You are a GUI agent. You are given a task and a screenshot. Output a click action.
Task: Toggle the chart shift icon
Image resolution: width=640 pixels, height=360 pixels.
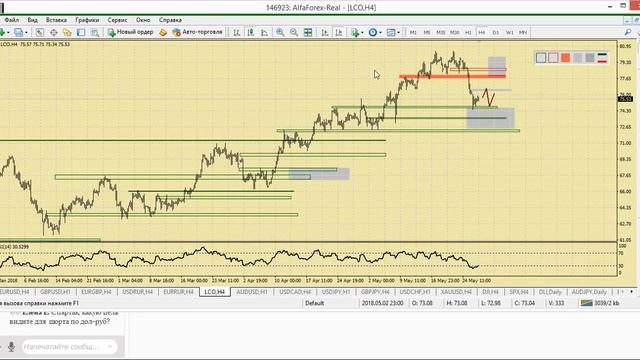[339, 32]
